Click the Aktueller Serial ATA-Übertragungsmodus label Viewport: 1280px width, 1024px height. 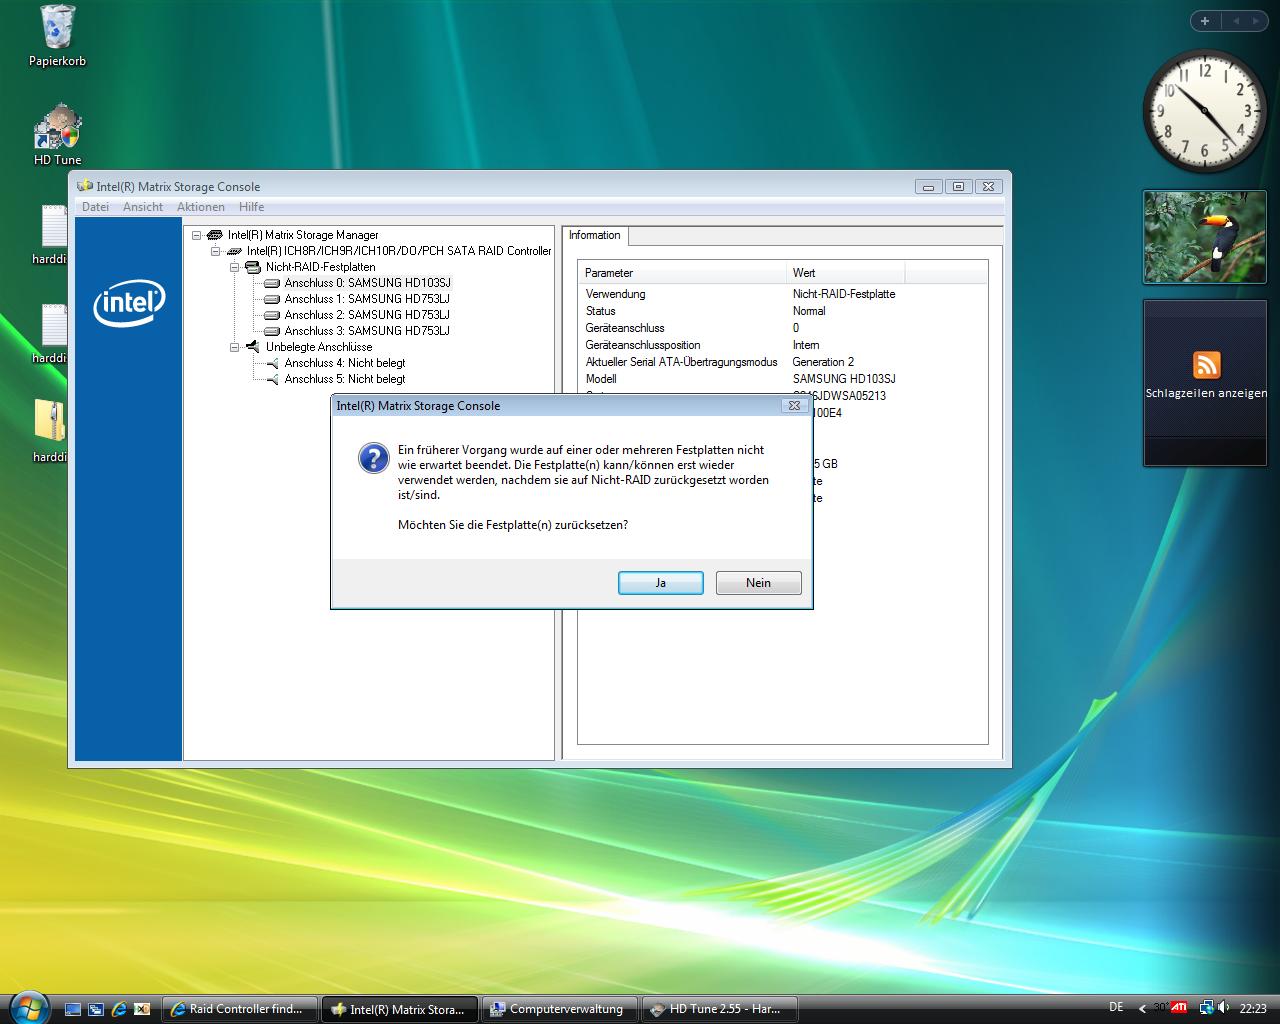coord(681,362)
